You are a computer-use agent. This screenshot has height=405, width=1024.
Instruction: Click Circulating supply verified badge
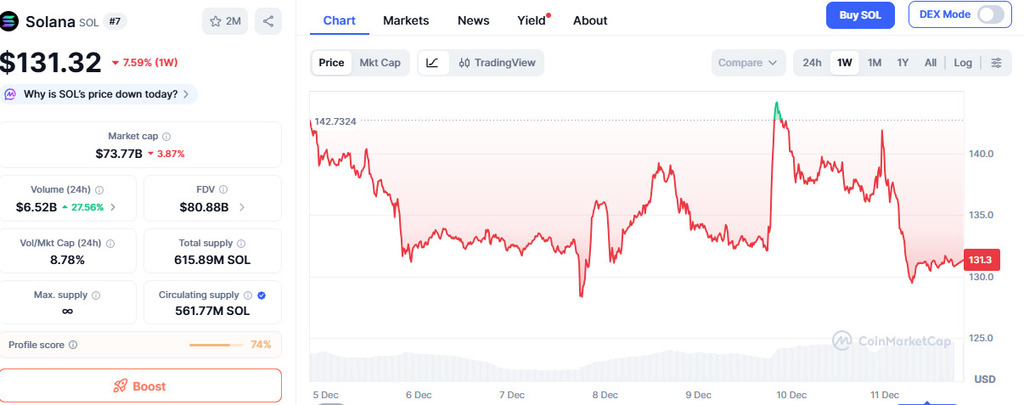coord(261,295)
